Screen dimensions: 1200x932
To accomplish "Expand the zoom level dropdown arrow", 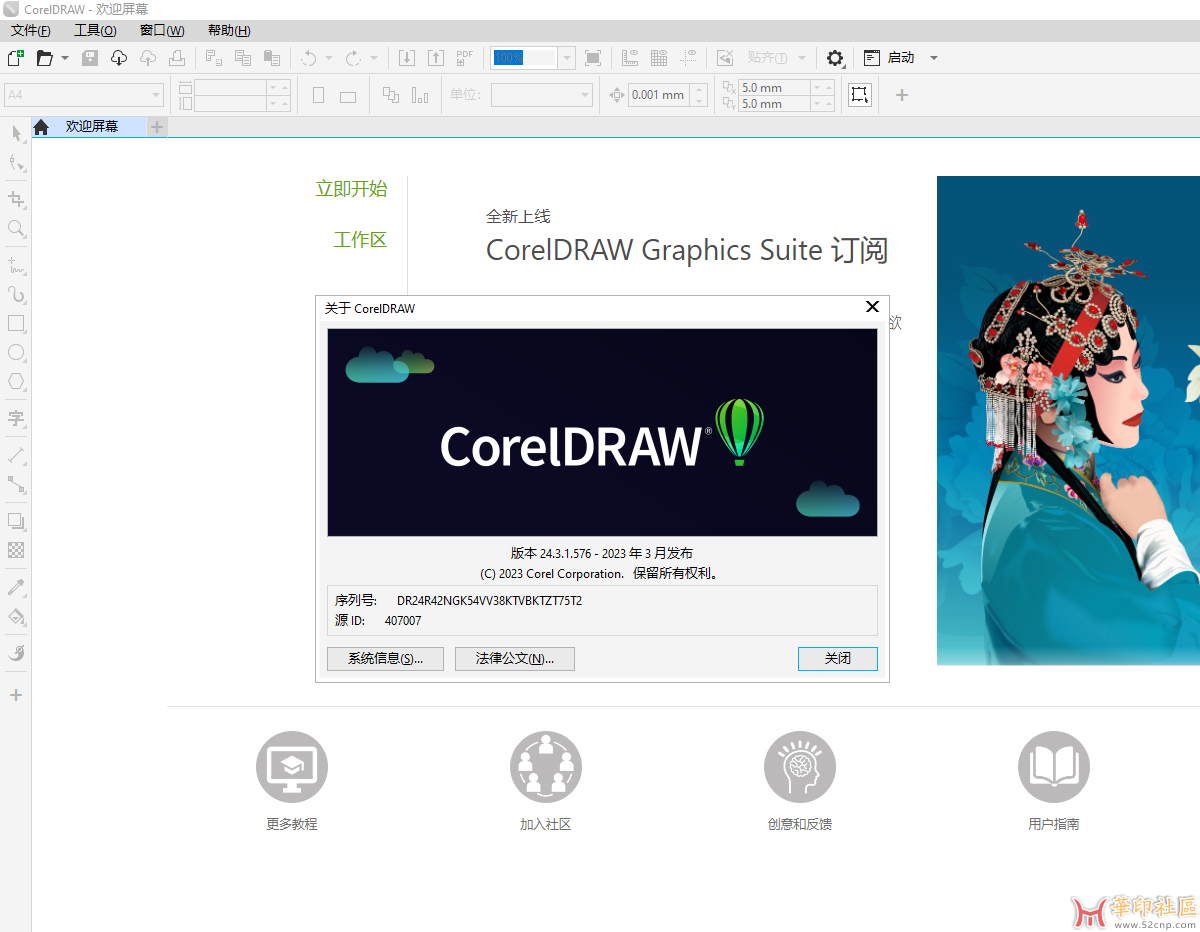I will [x=567, y=58].
